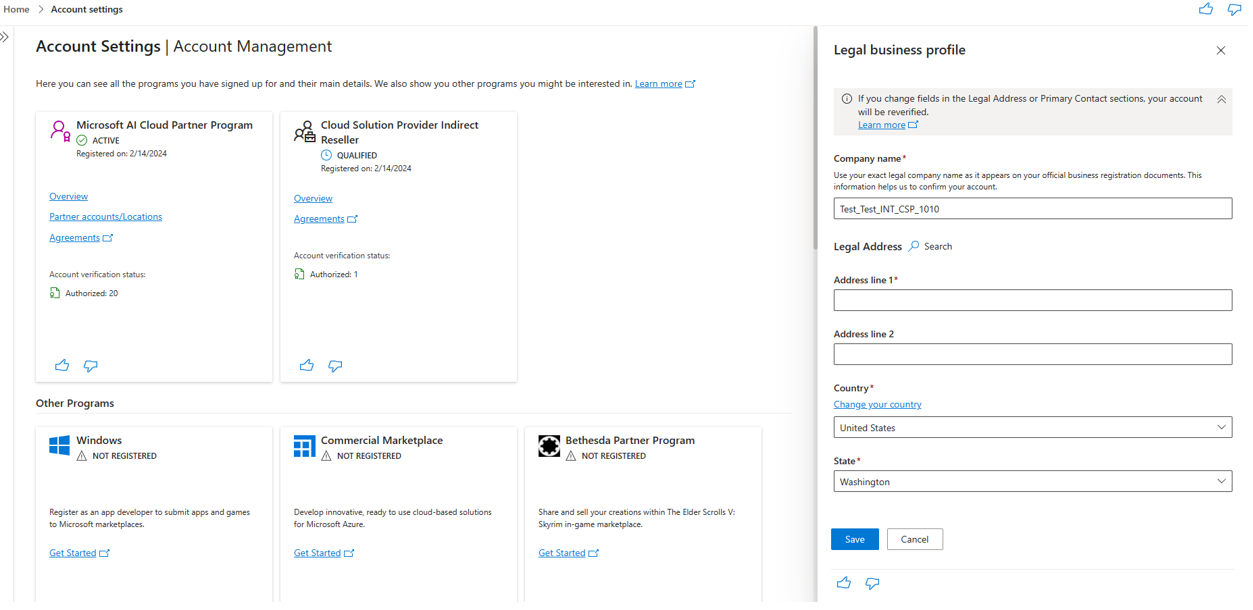Click the Address line 1 input field

pos(1032,301)
